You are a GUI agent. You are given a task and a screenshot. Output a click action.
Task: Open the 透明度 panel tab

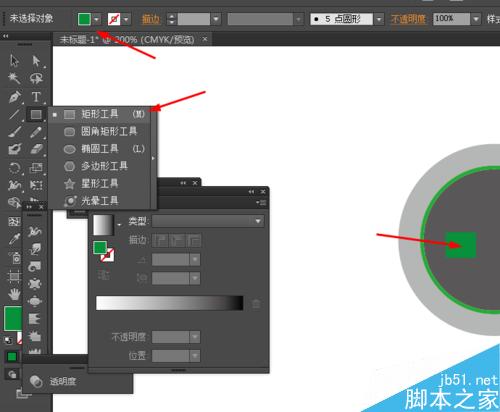click(x=63, y=381)
